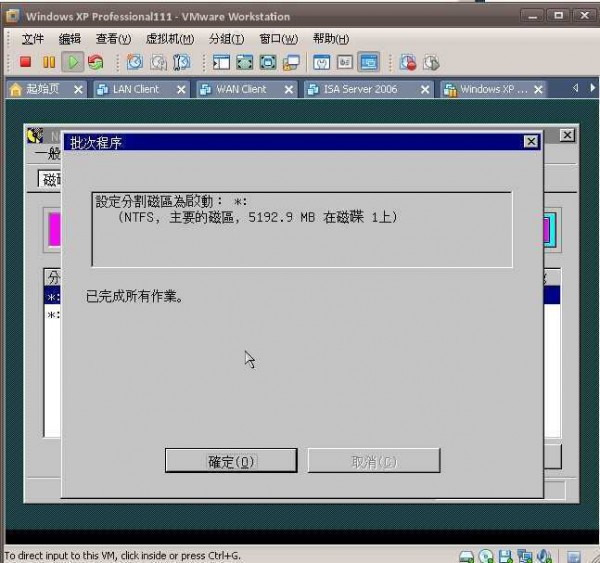The width and height of the screenshot is (600, 563).
Task: Open the 帮助(H) menu
Action: 331,39
